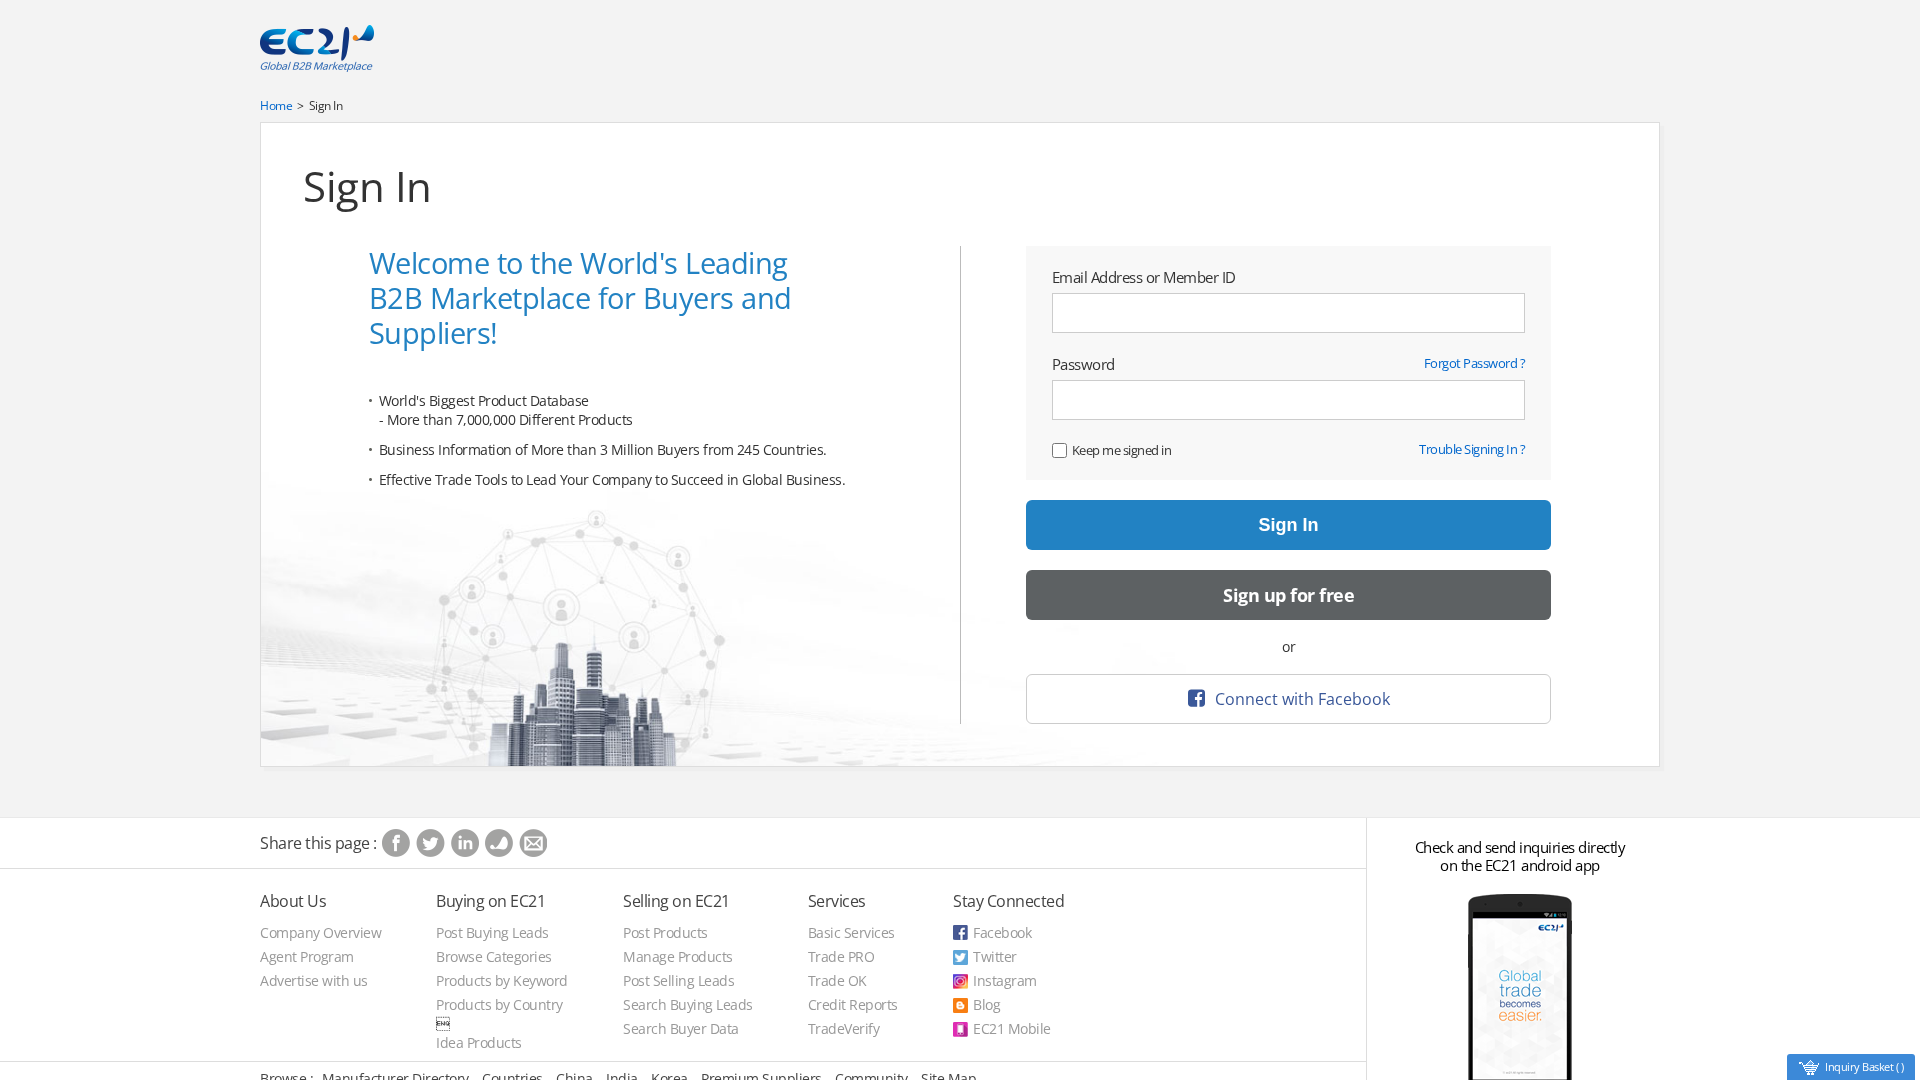This screenshot has height=1080, width=1920.
Task: Open the Blog text link in footer
Action: (986, 1005)
